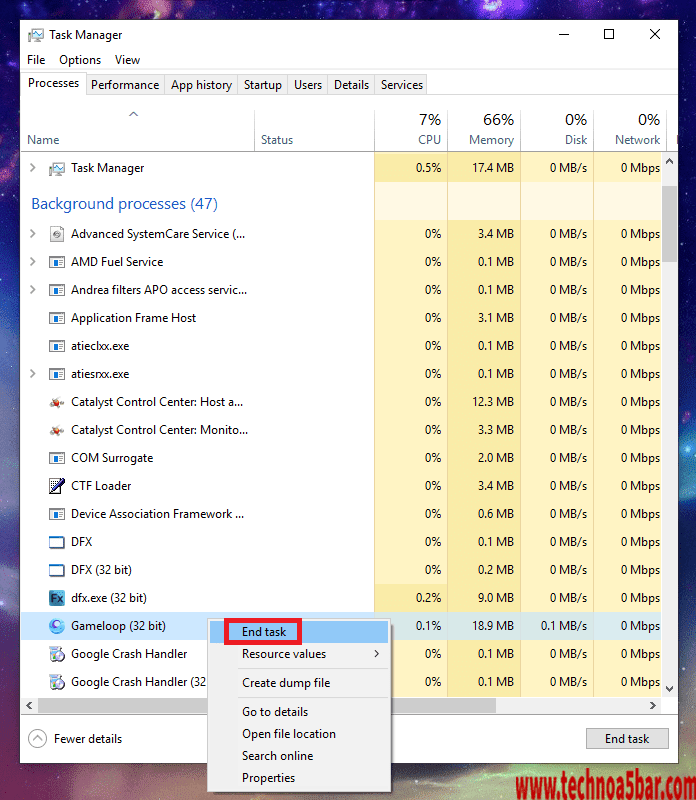The image size is (696, 800).
Task: Click the Application Frame Host icon
Action: tap(57, 318)
